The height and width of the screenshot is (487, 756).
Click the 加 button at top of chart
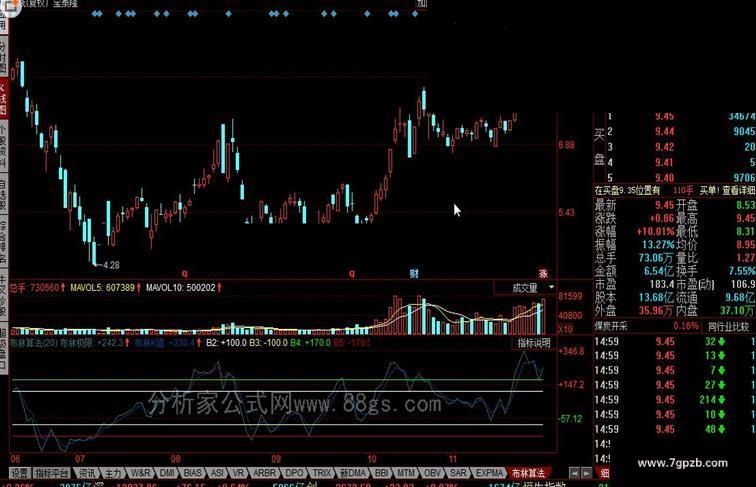pyautogui.click(x=422, y=4)
